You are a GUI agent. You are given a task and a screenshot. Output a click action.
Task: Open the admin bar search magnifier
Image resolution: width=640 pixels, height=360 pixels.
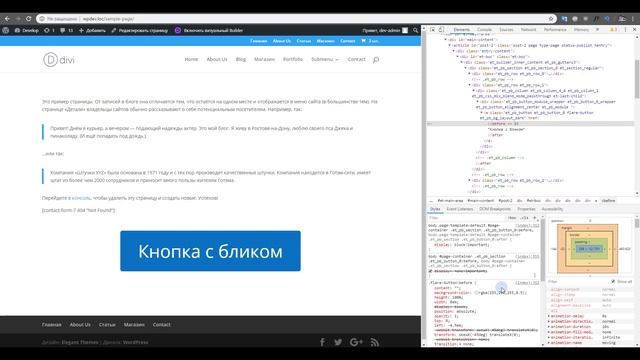pyautogui.click(x=415, y=30)
